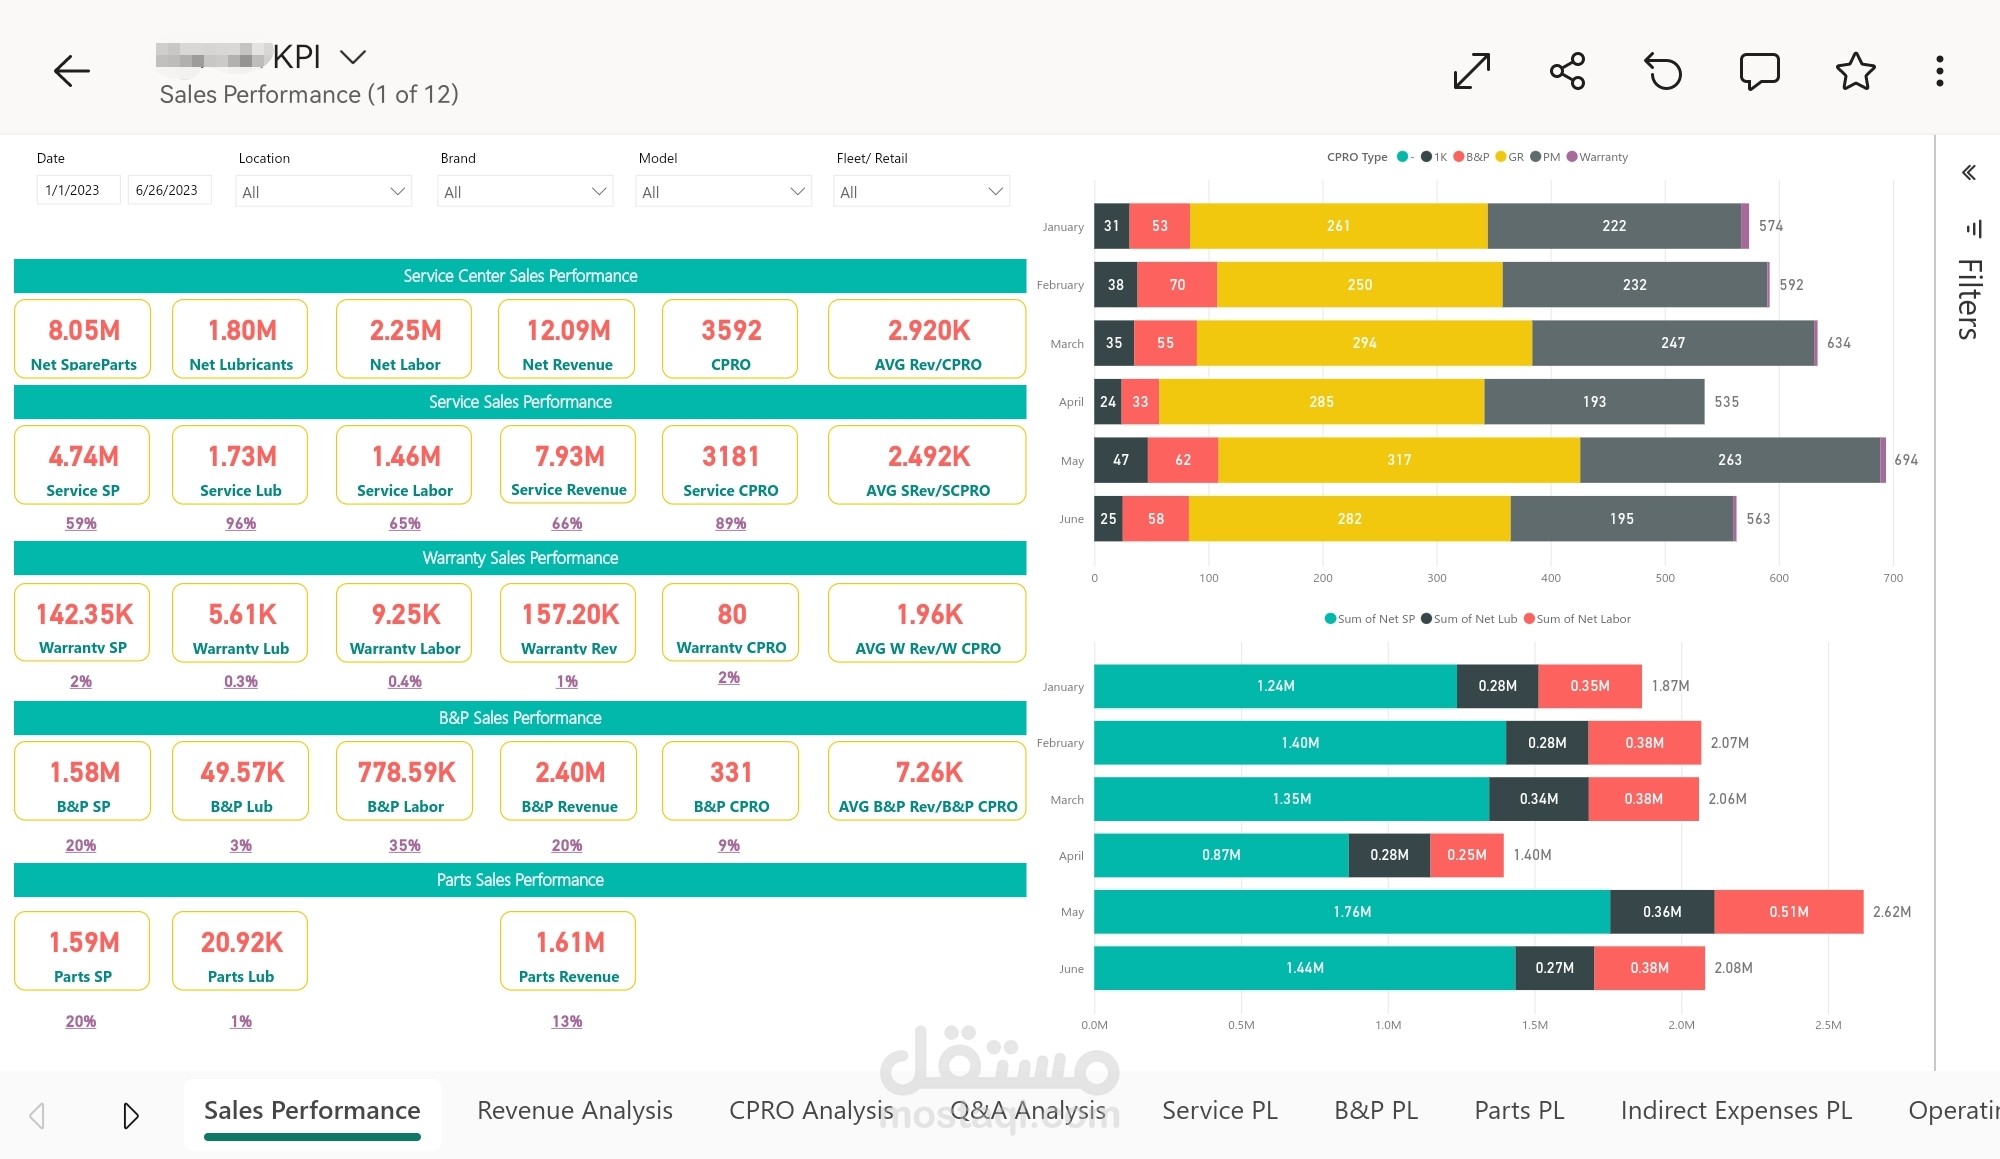This screenshot has height=1159, width=2000.
Task: Click the Parts Revenue 1.61M card
Action: coord(568,951)
